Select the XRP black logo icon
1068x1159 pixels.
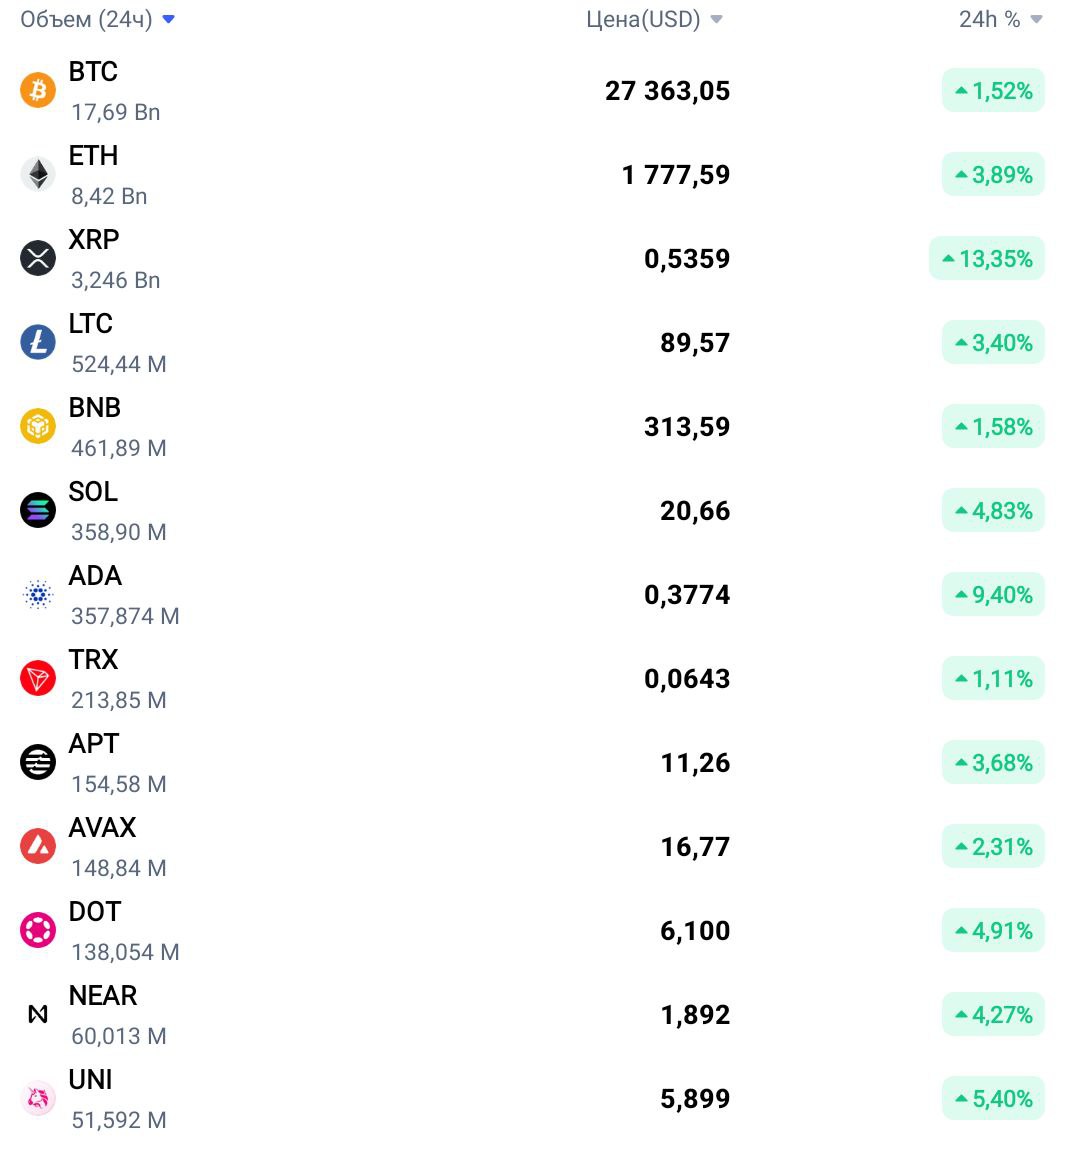(38, 258)
